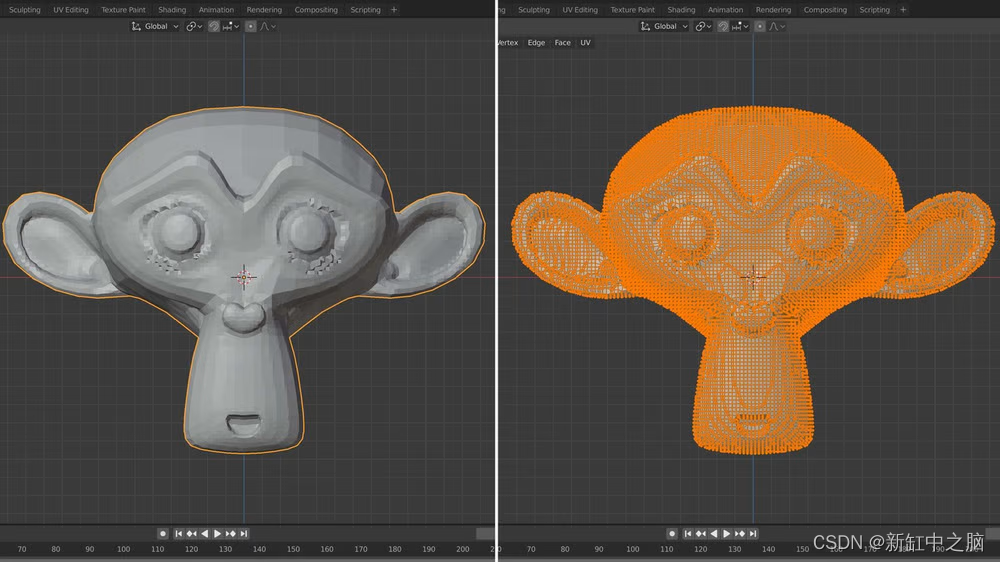
Task: Open proportional falloff dropdown in right window
Action: click(777, 26)
